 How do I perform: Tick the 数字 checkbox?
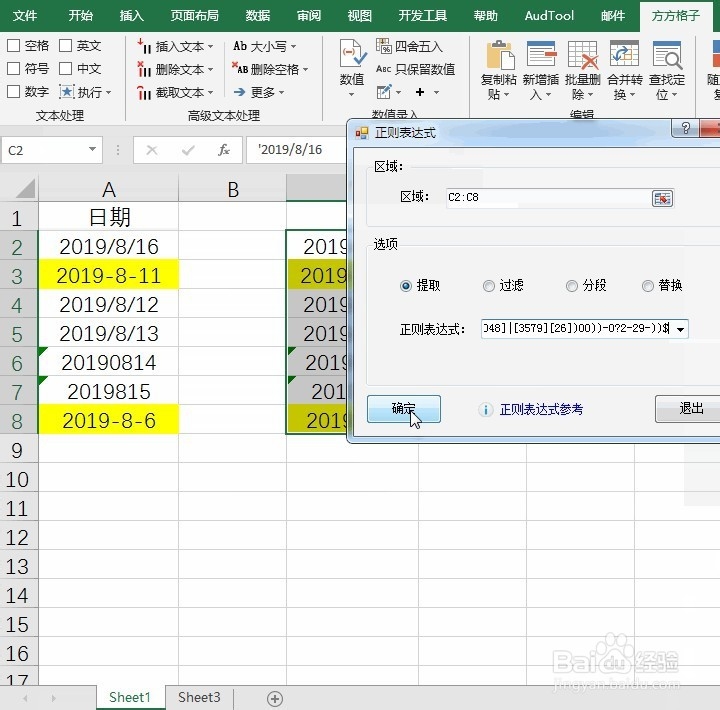pyautogui.click(x=13, y=91)
